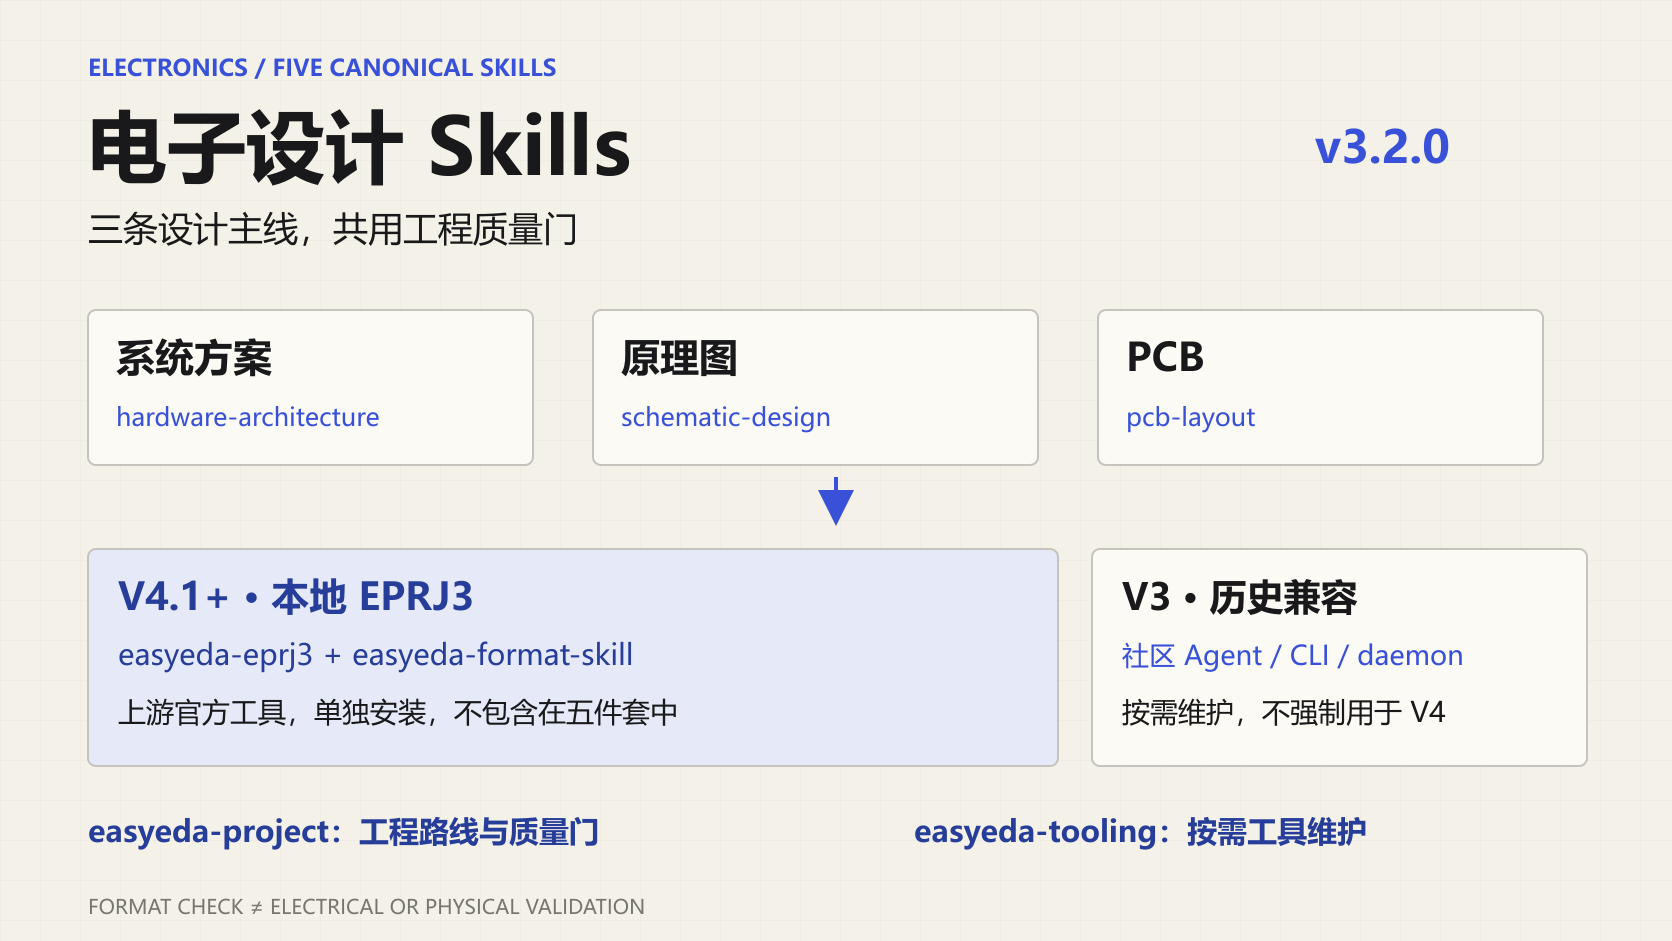Screen dimensions: 1672x941
Task: Click 'easyeda-project：工程路线与质量门' label
Action: 343,832
